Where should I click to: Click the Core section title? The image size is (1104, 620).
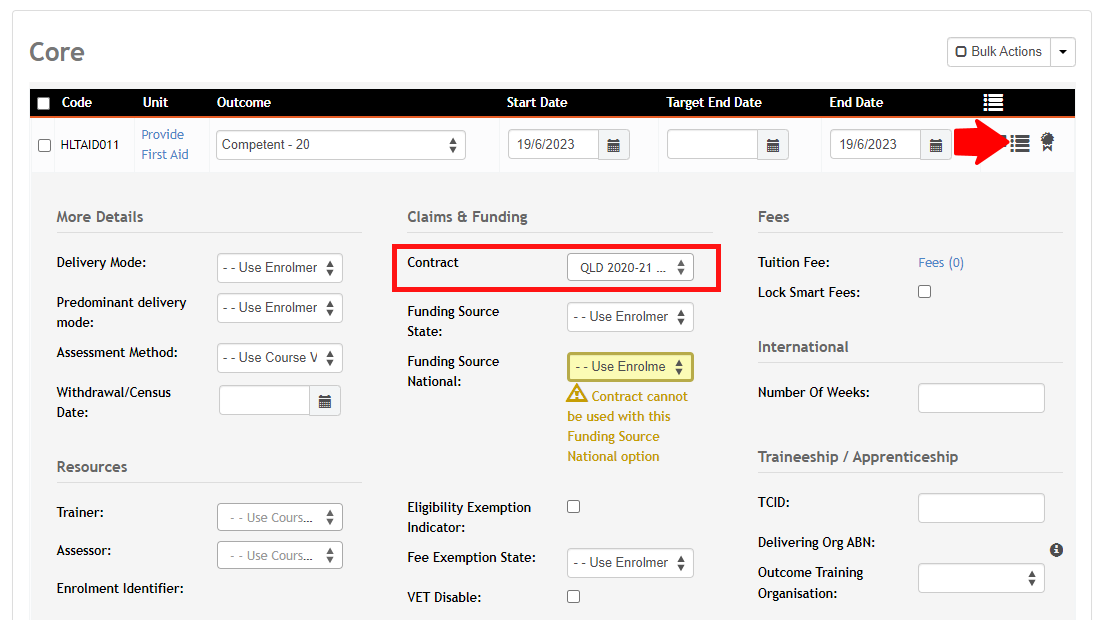pos(57,52)
